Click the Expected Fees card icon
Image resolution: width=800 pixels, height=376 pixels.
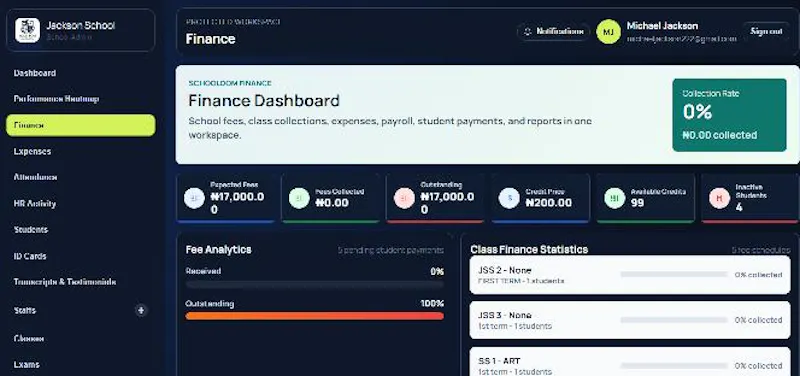[x=194, y=198]
